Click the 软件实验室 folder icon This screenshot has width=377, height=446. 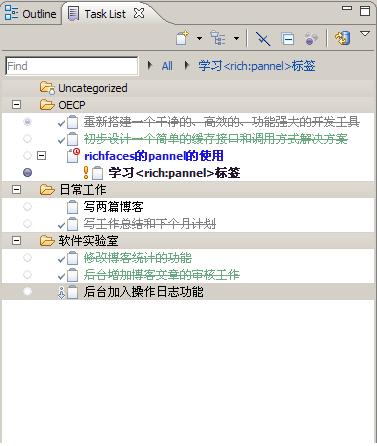(x=47, y=241)
